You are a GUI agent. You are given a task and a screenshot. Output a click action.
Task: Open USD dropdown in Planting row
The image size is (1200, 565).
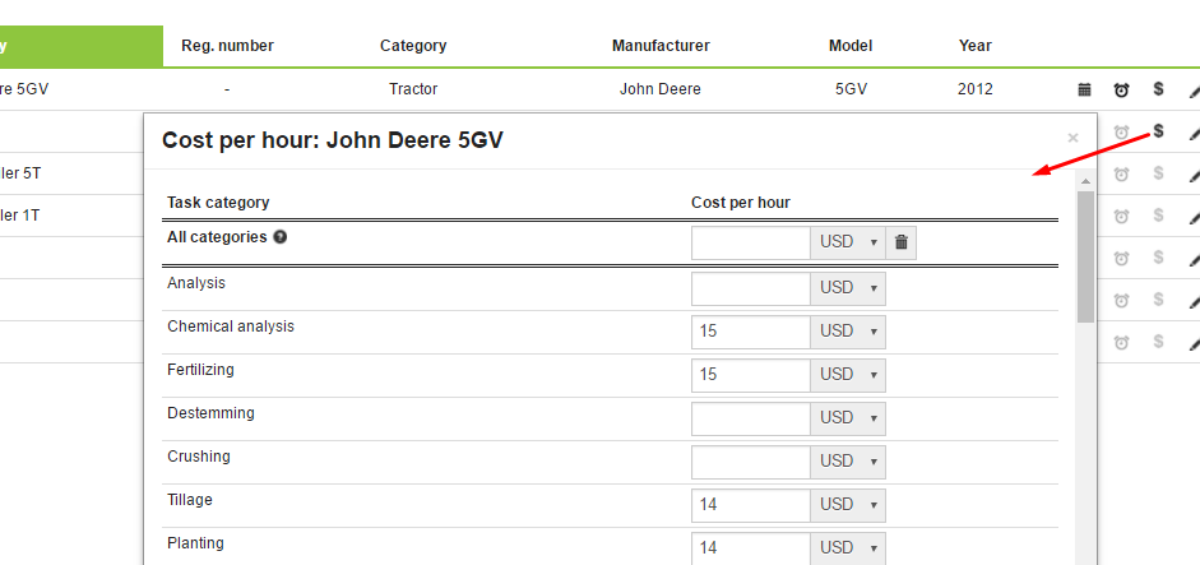[x=848, y=548]
